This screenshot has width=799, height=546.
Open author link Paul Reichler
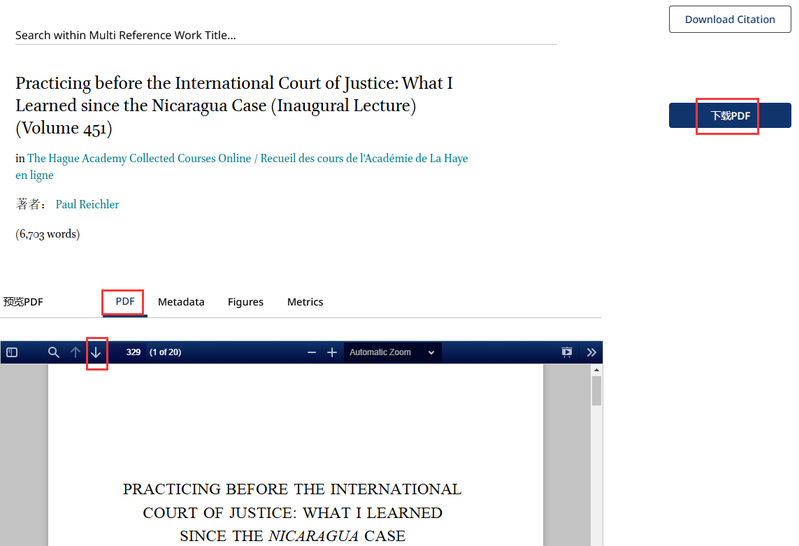[87, 205]
